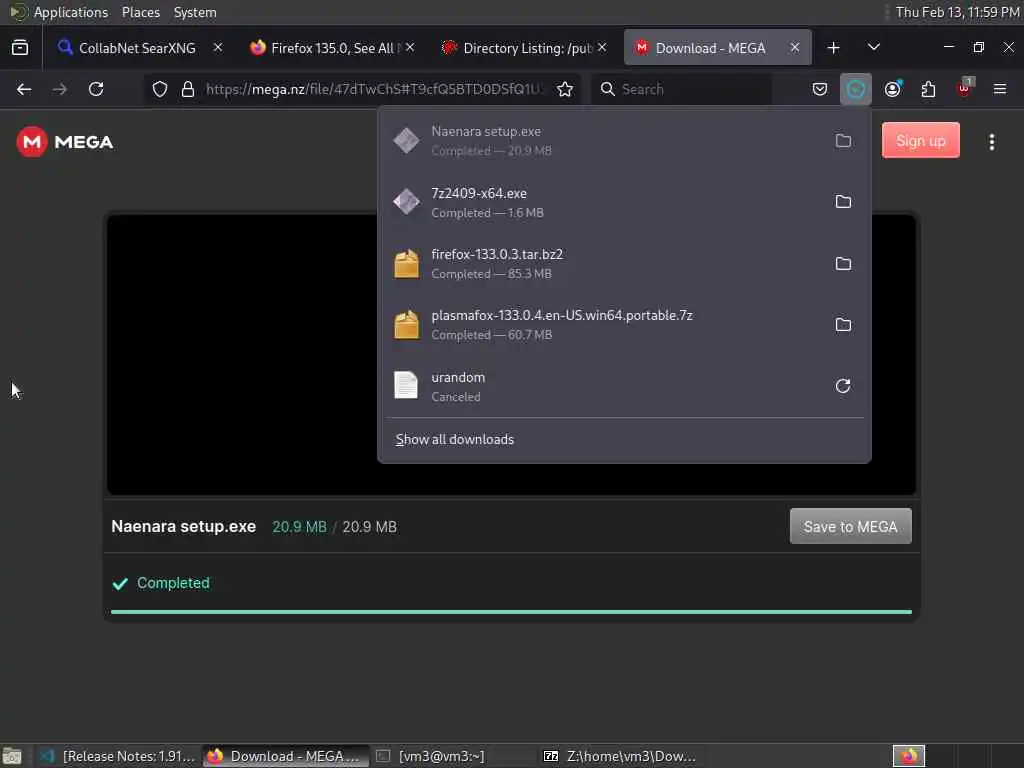Open 7z2409-x64.exe download entry
The height and width of the screenshot is (768, 1024).
click(604, 202)
